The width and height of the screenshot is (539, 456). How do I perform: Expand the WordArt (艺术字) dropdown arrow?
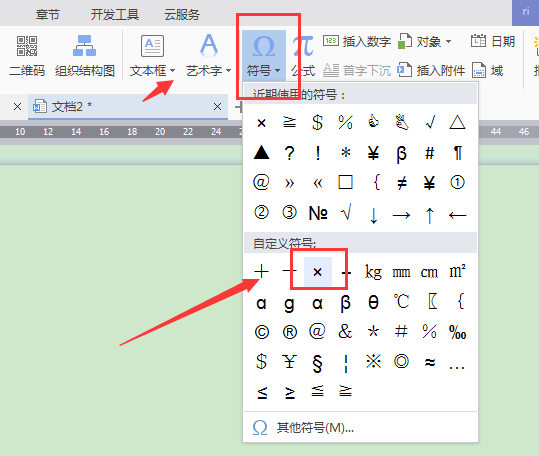(x=229, y=71)
